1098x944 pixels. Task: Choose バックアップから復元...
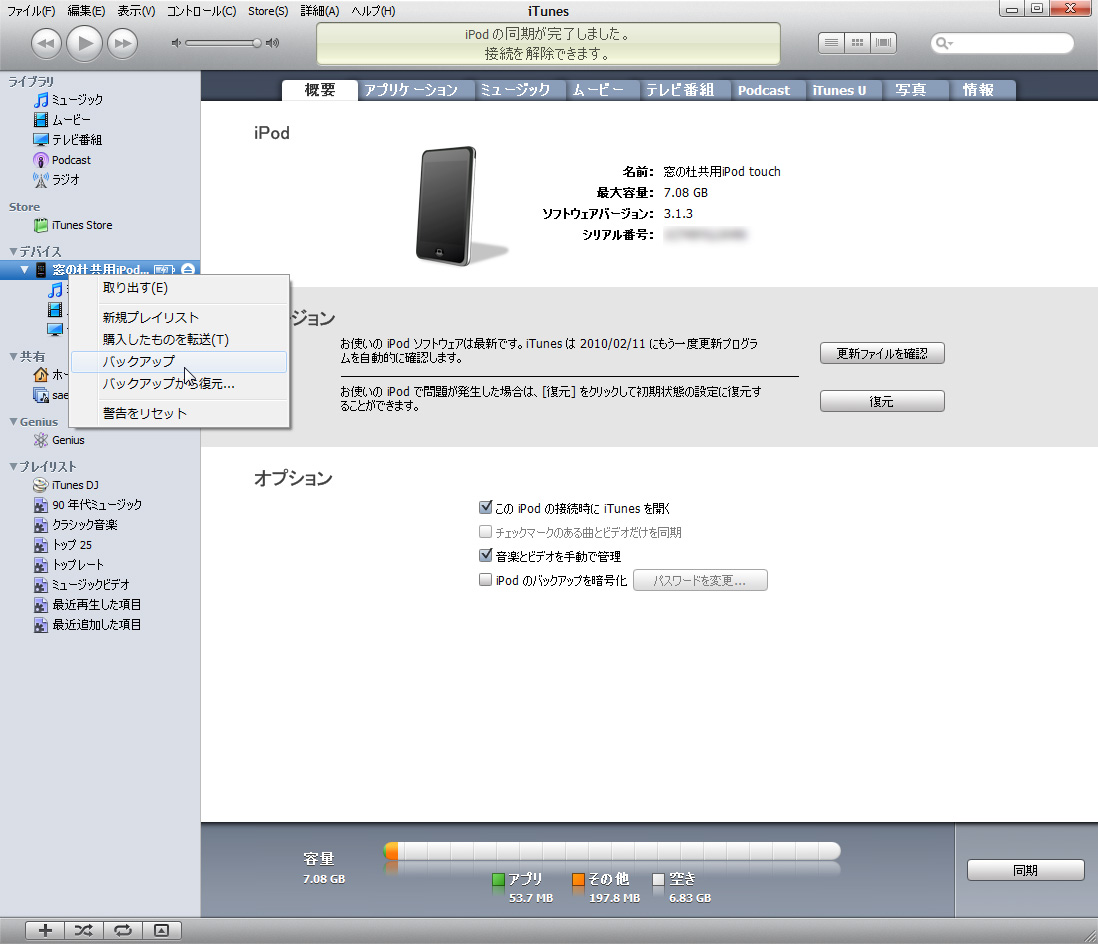[179, 384]
